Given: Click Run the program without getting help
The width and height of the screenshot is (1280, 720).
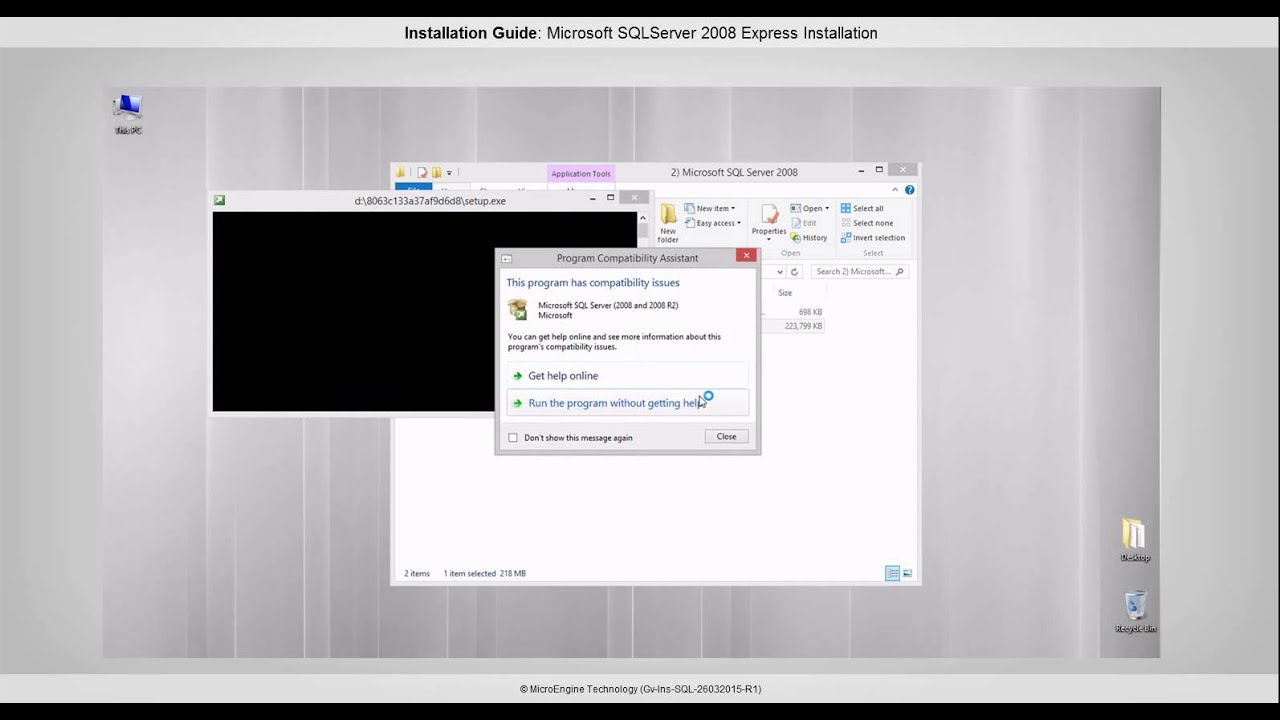Looking at the screenshot, I should (x=628, y=403).
